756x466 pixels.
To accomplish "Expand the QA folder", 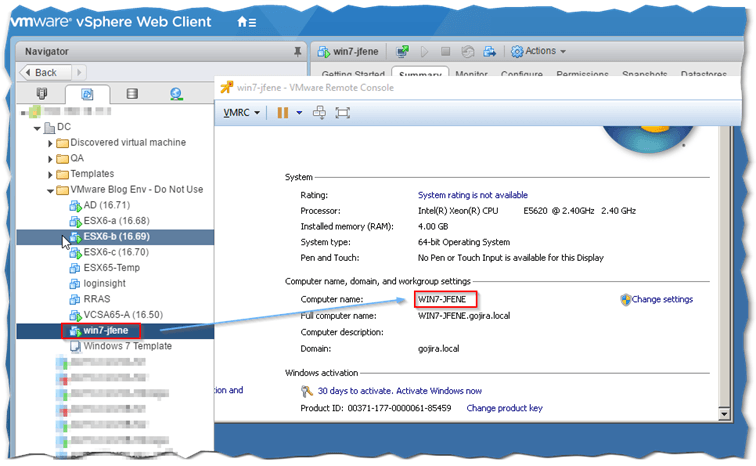I will [50, 159].
